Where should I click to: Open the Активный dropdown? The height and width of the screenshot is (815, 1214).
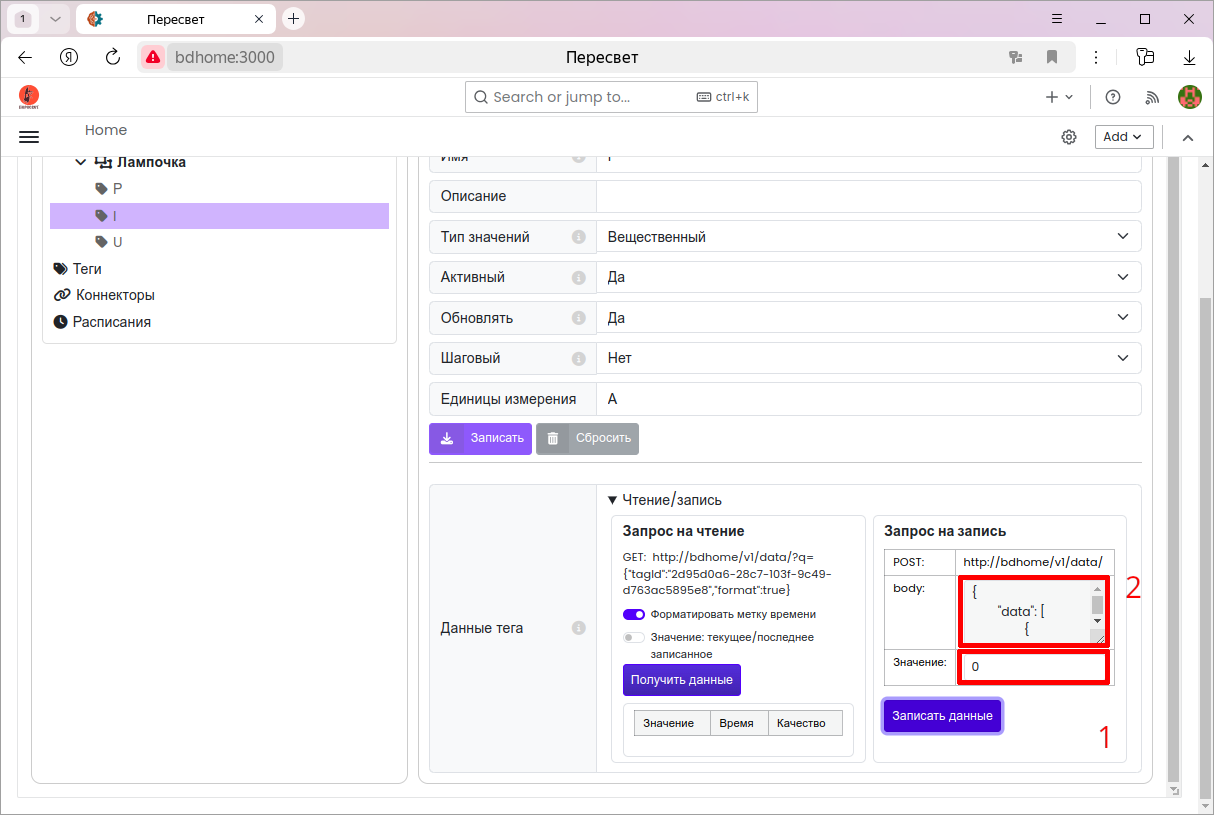point(868,277)
